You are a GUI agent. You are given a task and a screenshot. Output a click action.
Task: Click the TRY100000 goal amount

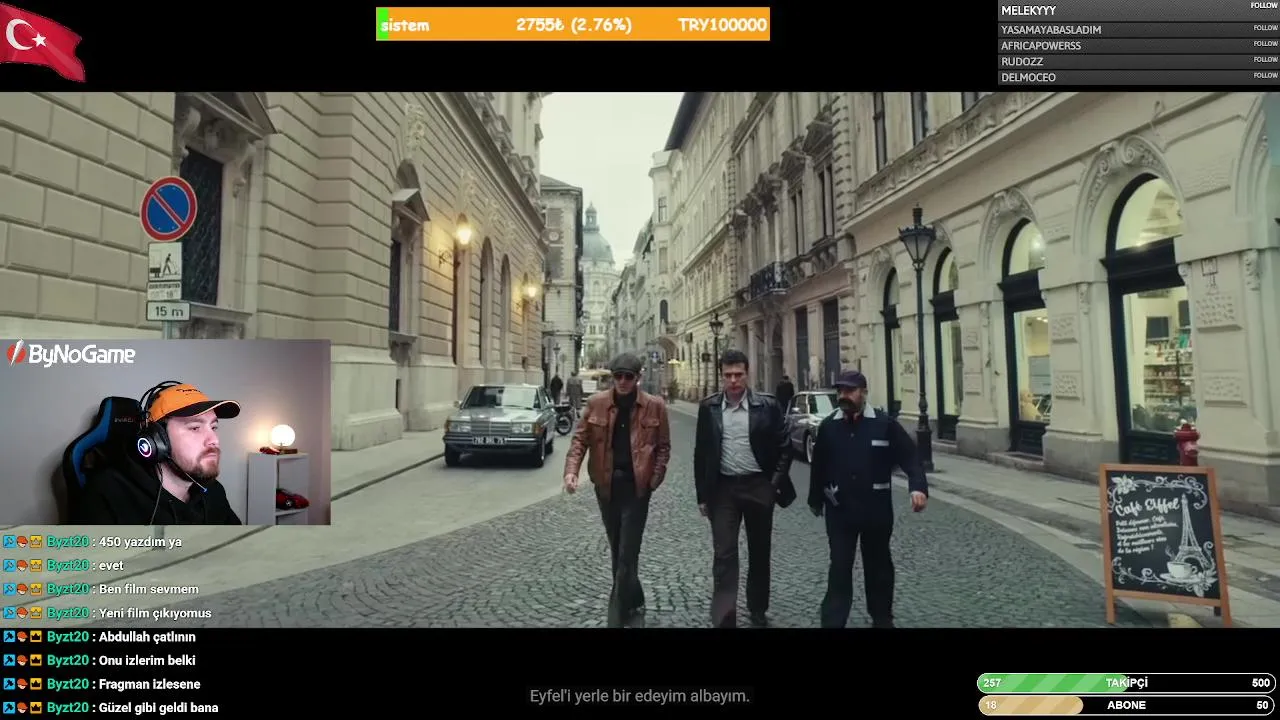(x=722, y=25)
